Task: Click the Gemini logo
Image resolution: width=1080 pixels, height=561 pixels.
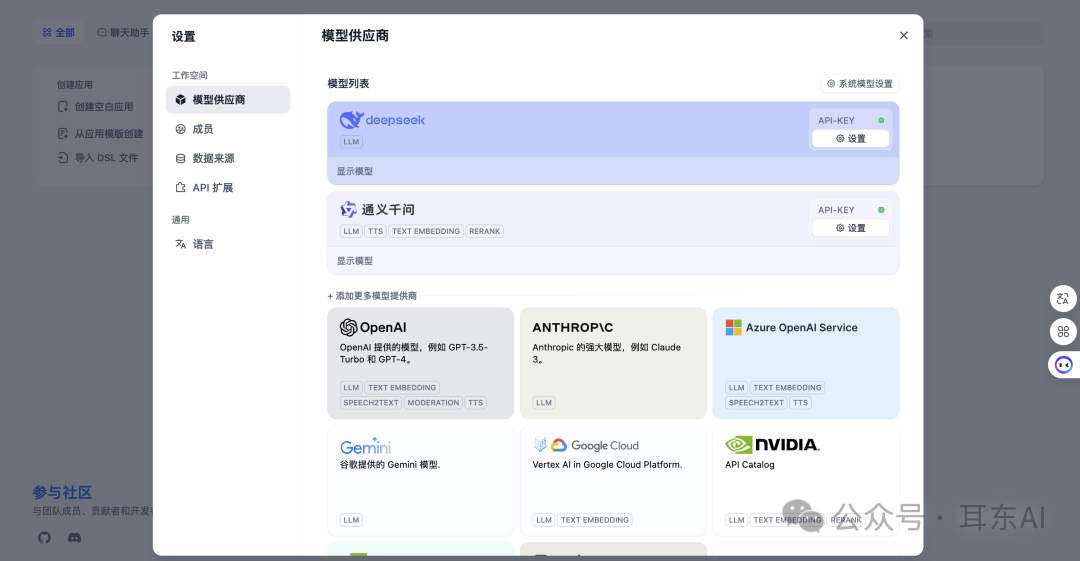Action: click(x=366, y=445)
